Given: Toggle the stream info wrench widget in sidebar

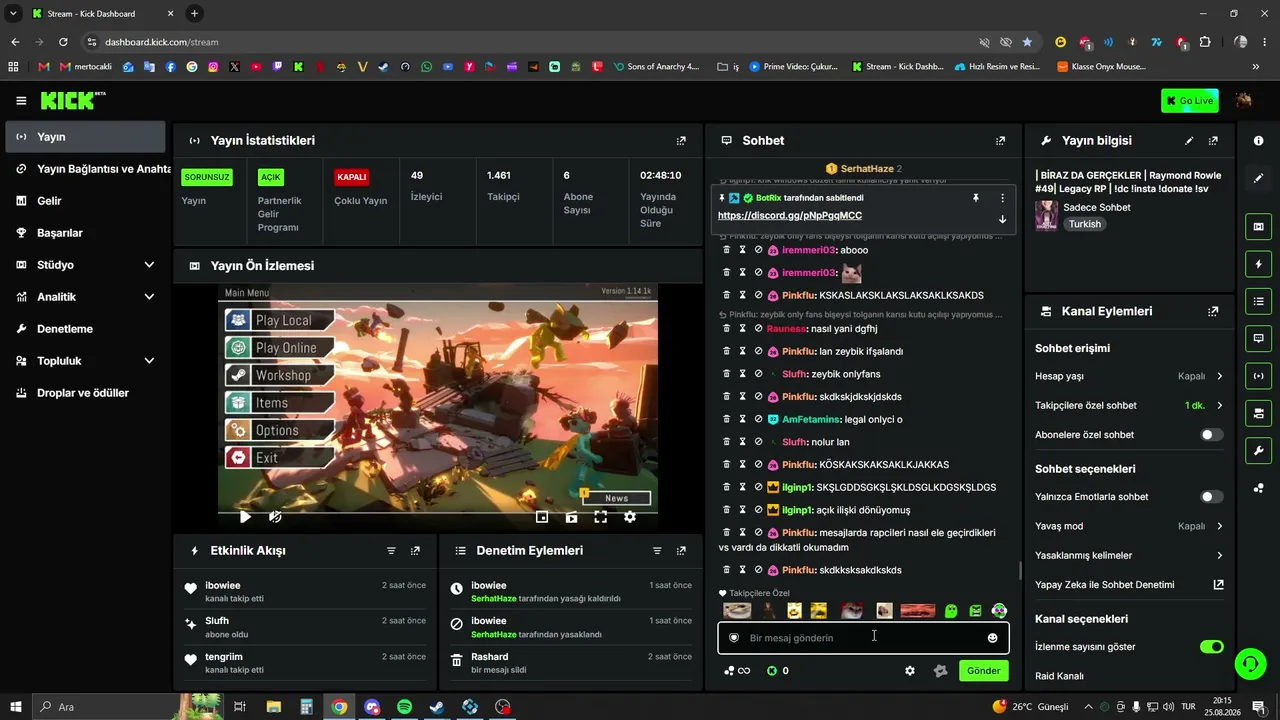Looking at the screenshot, I should pyautogui.click(x=1258, y=450).
